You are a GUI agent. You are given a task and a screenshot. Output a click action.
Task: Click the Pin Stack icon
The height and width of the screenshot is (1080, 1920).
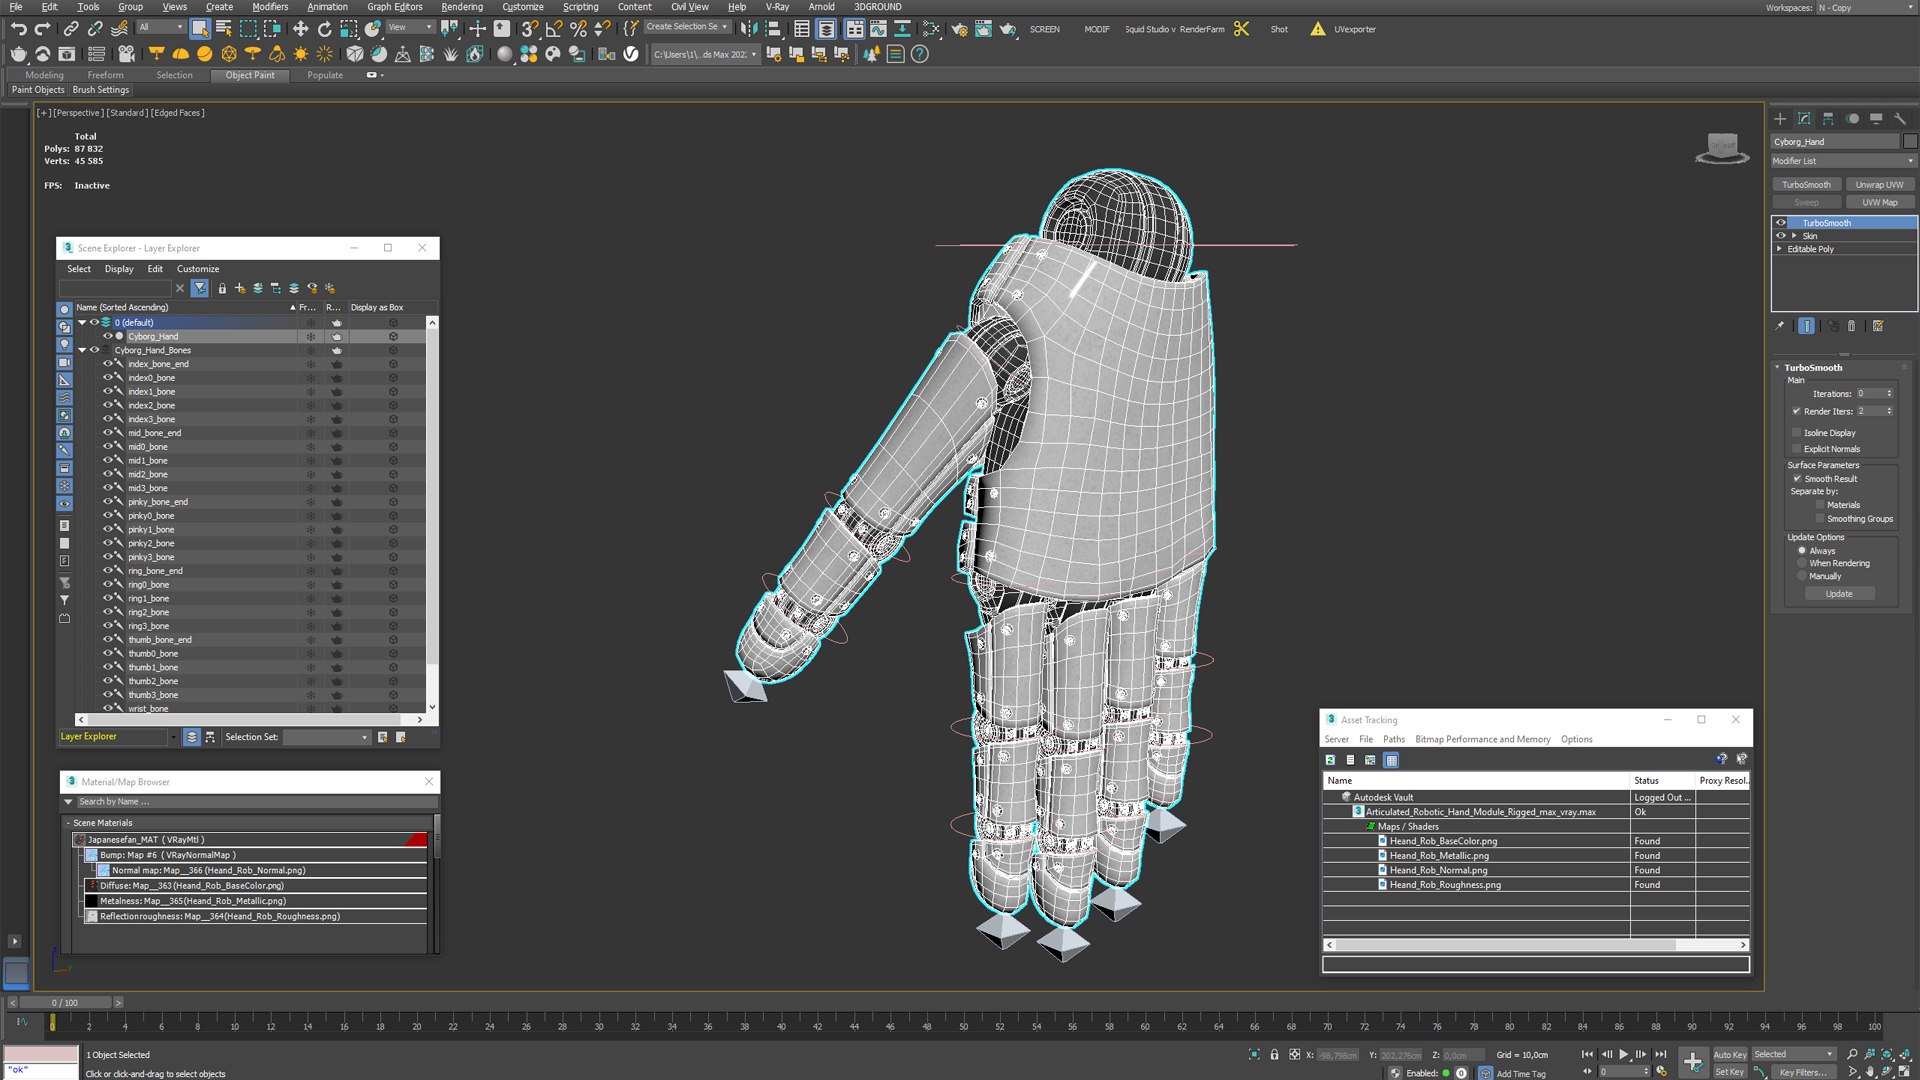click(x=1779, y=326)
